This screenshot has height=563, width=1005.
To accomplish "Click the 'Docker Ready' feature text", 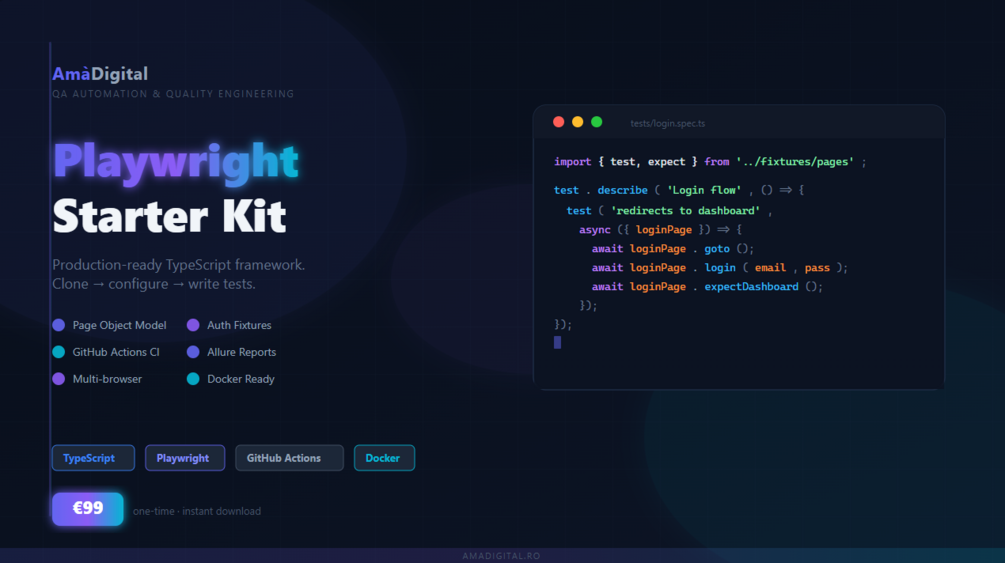I will click(x=240, y=379).
